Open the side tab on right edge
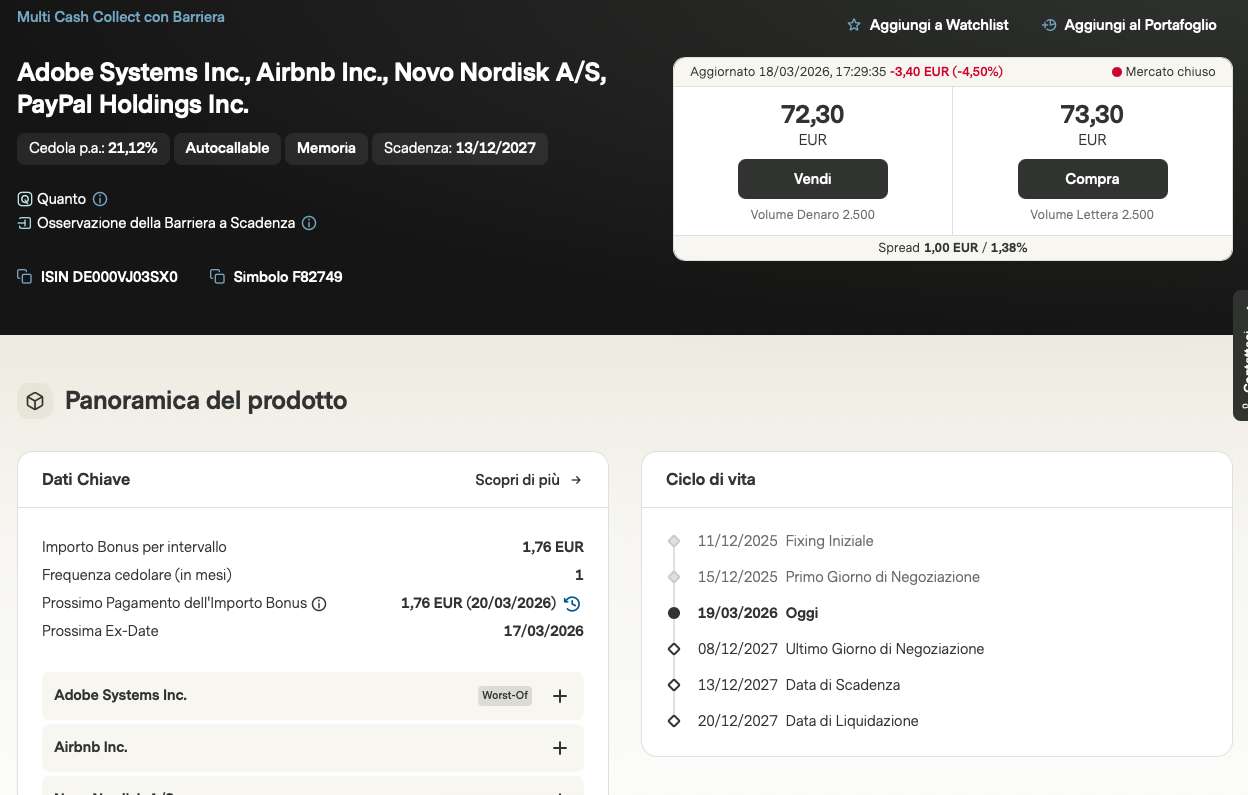This screenshot has height=795, width=1248. (1241, 355)
